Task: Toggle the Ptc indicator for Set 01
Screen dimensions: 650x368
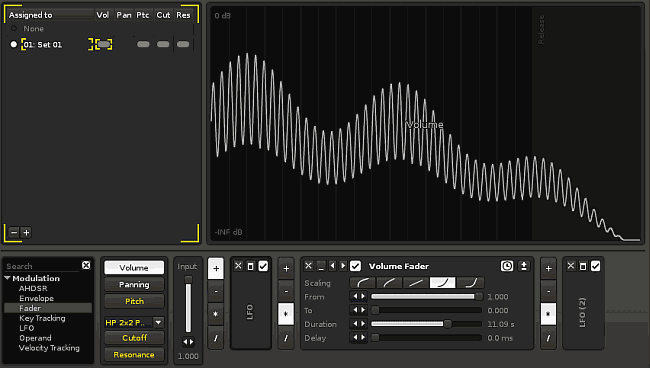Action: [x=143, y=44]
